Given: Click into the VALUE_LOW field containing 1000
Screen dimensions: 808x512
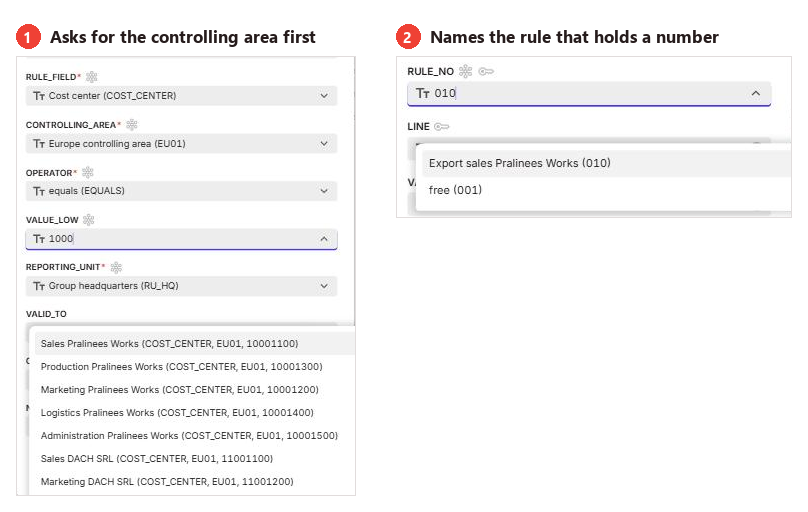Looking at the screenshot, I should 181,239.
